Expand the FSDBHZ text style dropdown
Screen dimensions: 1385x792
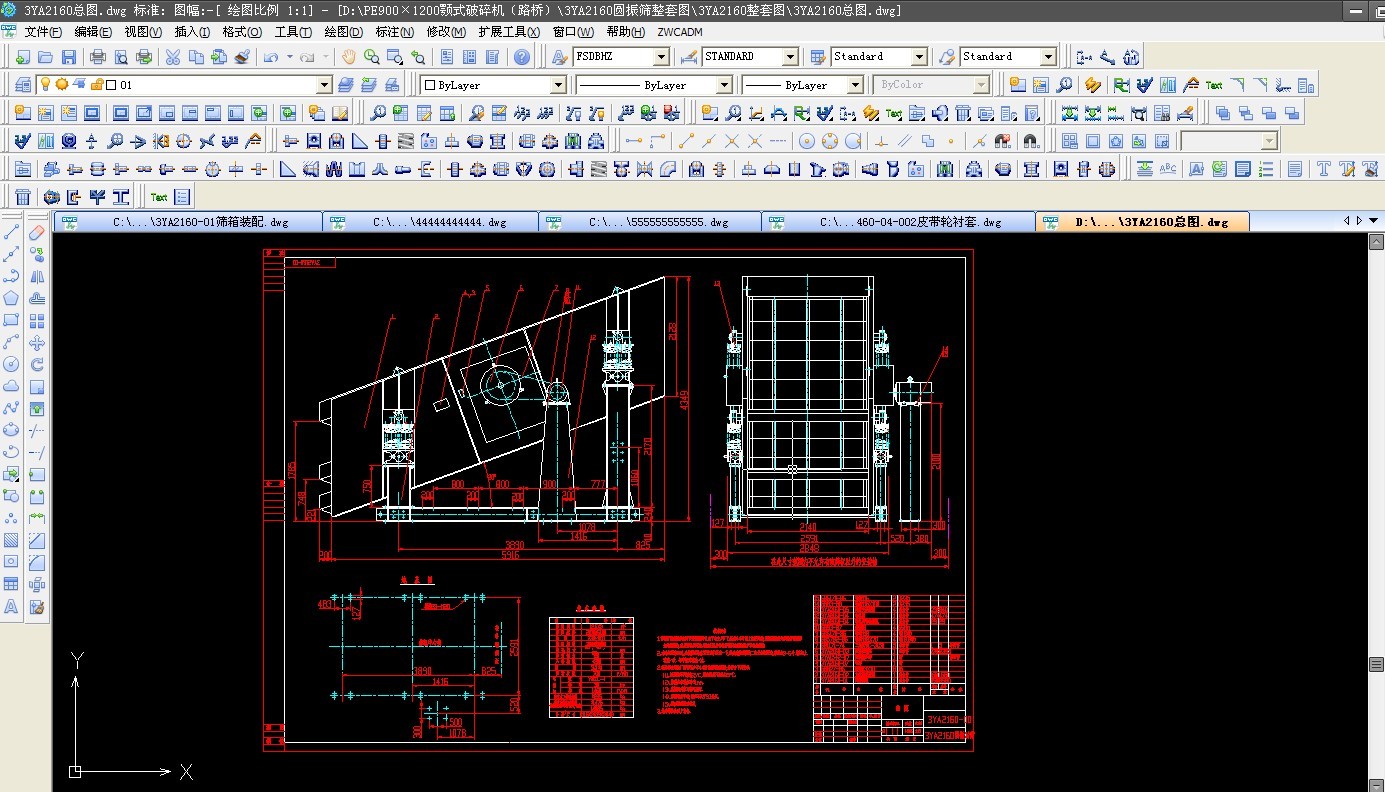(x=660, y=57)
